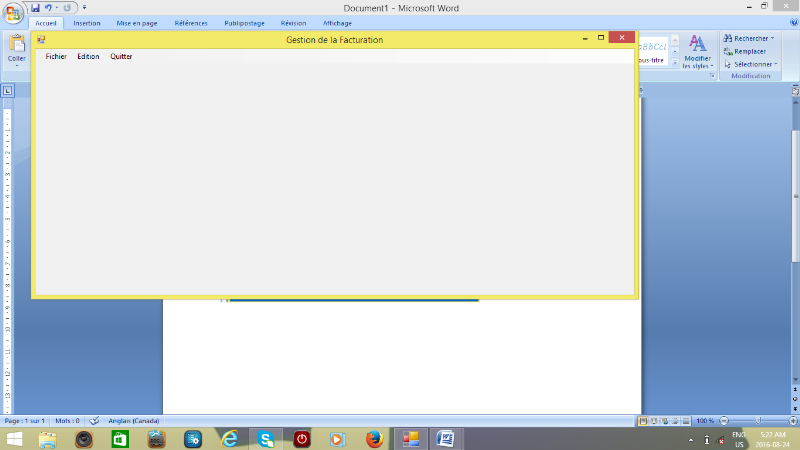
Task: Switch to the Insertion ribbon tab
Action: point(87,23)
